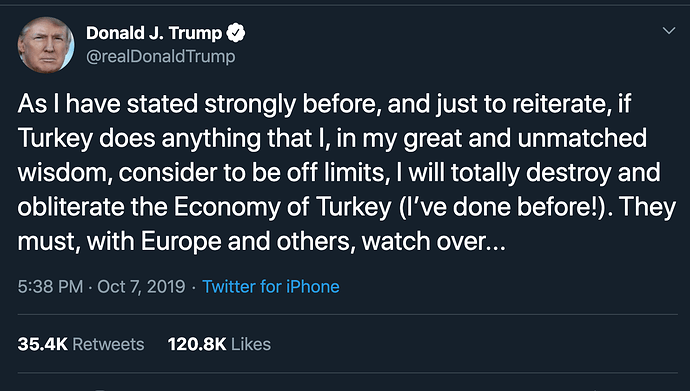The width and height of the screenshot is (690, 391).
Task: Click the trailing ellipsis after 'watch over'
Action: [x=496, y=242]
